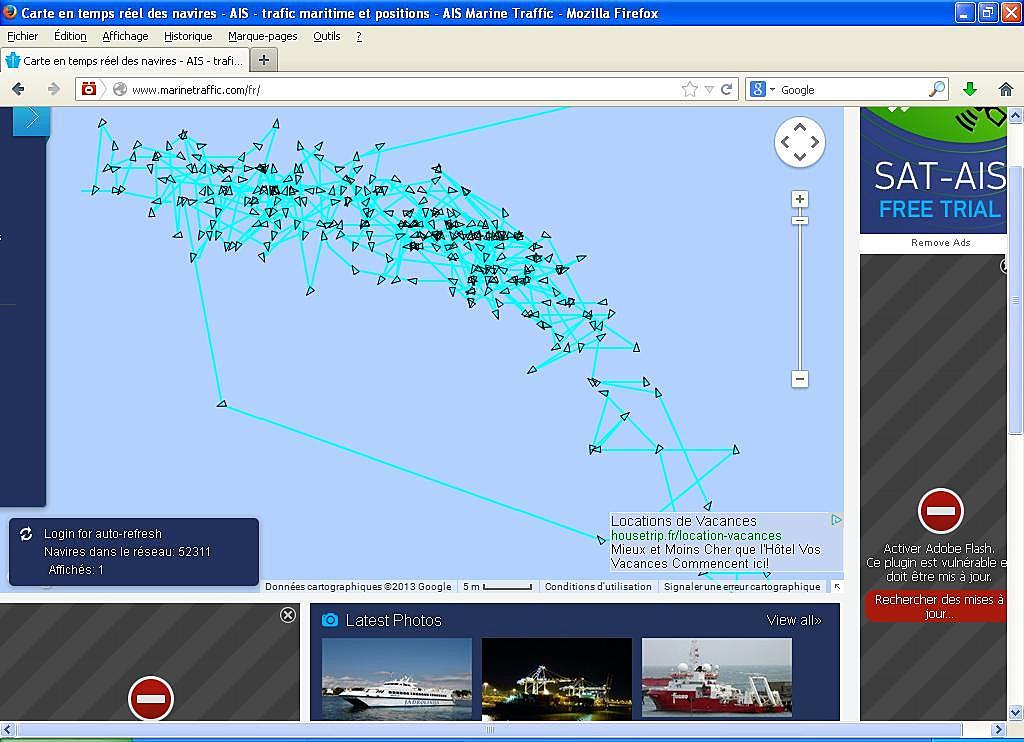The height and width of the screenshot is (742, 1024).
Task: Open the night port cranes photo thumbnail
Action: (556, 679)
